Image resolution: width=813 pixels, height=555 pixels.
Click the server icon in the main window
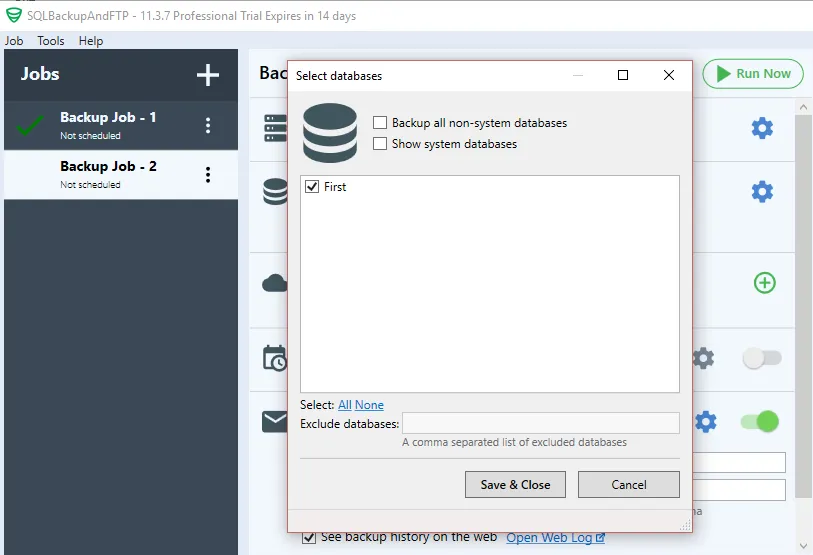[275, 128]
